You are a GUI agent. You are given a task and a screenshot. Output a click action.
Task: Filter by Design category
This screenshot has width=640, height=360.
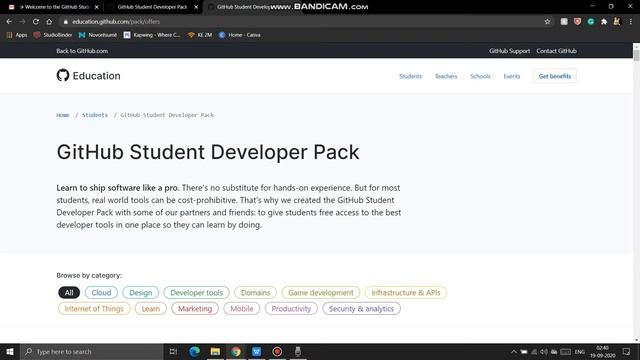click(140, 293)
